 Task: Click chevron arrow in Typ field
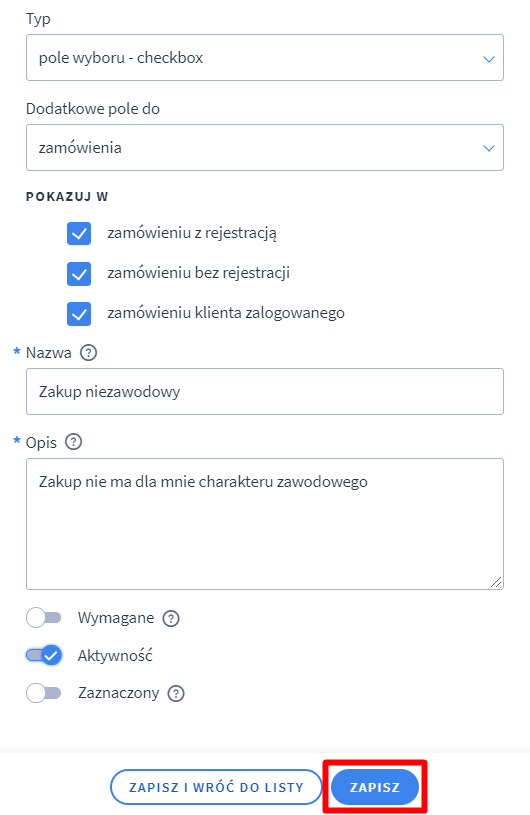click(488, 59)
